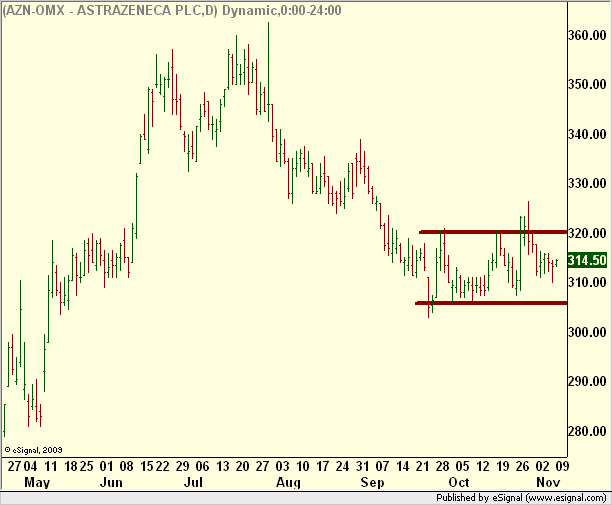Viewport: 612px width, 505px height.
Task: Click the date label 17 in August
Action: tap(323, 466)
